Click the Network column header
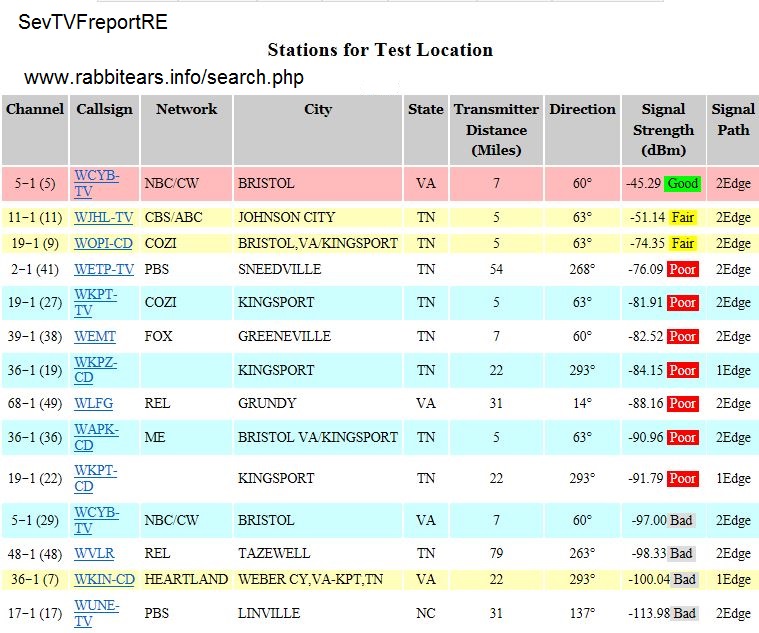 tap(186, 110)
